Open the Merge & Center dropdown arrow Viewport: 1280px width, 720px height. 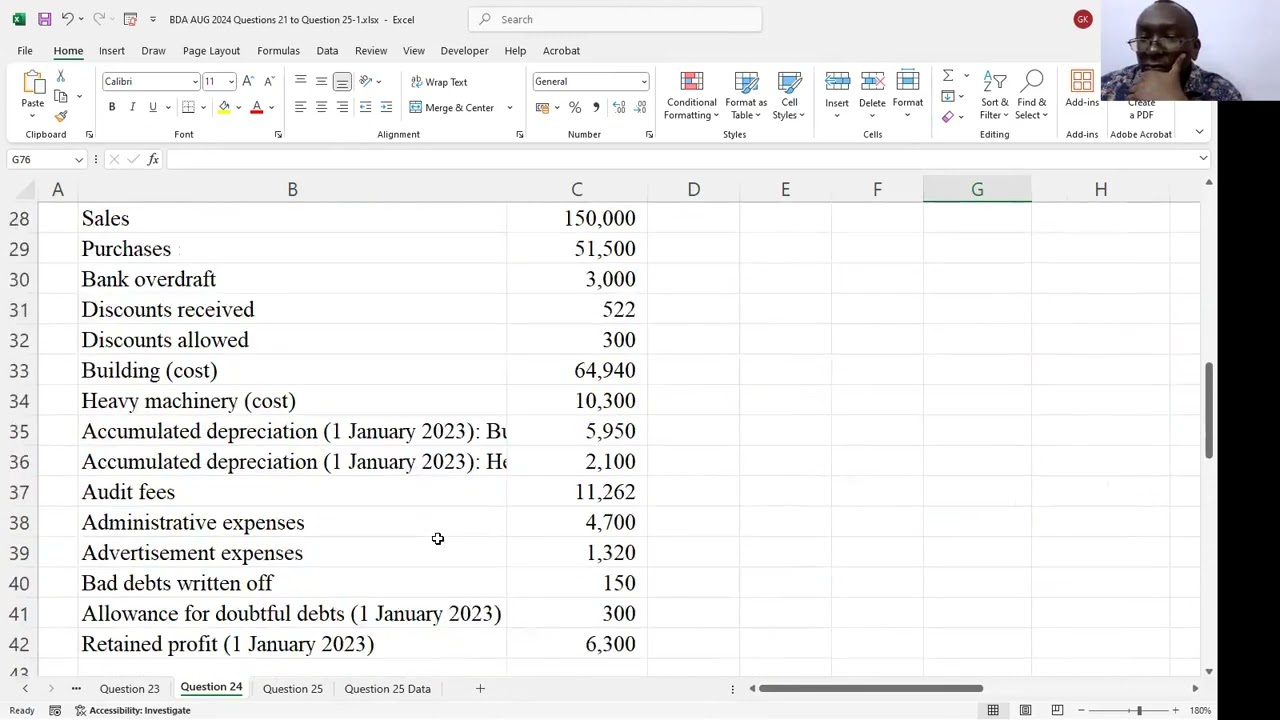tap(509, 108)
